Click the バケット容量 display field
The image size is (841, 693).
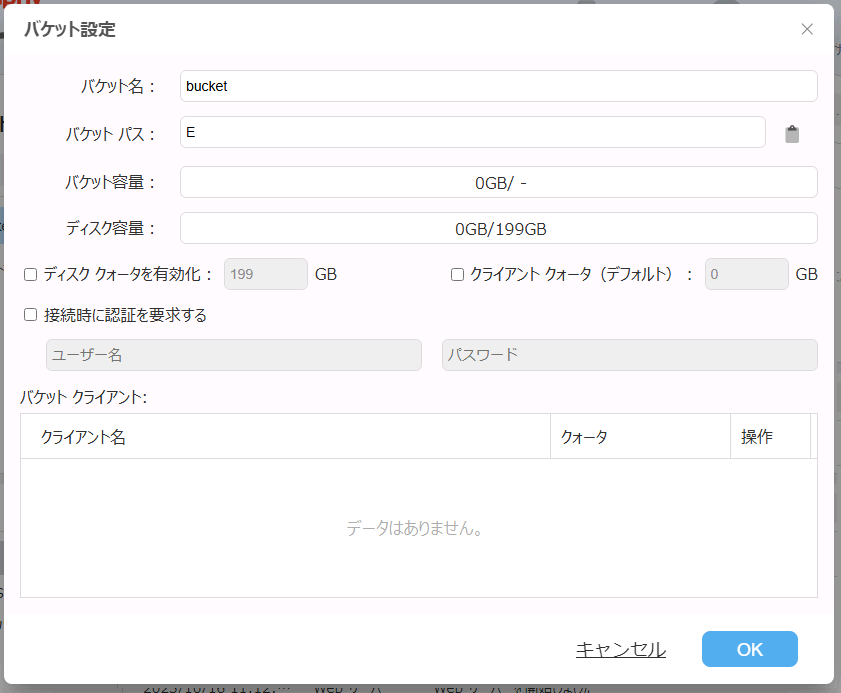pyautogui.click(x=498, y=182)
